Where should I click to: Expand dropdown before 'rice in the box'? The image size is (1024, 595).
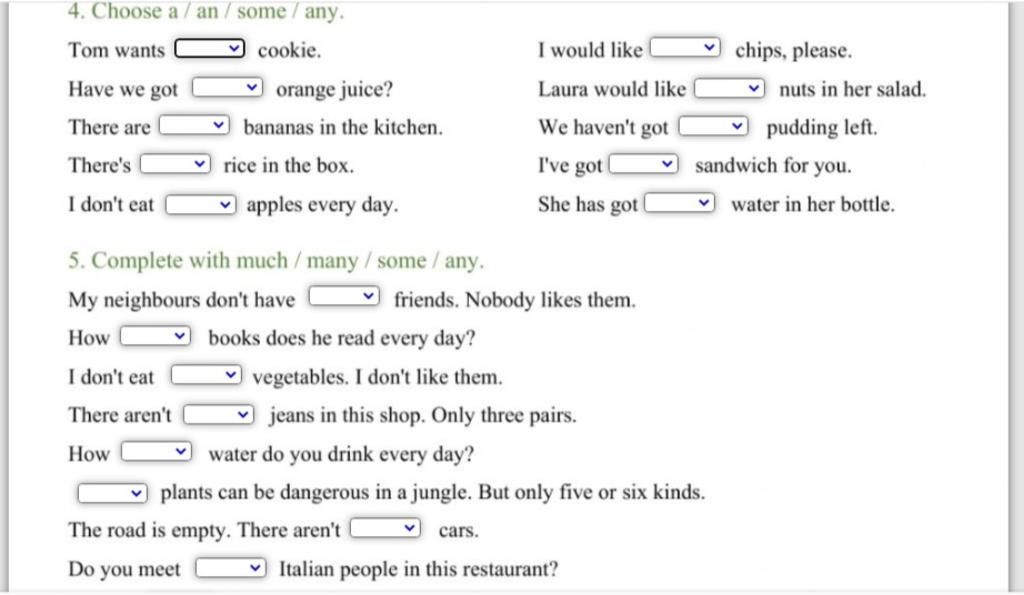click(x=176, y=164)
